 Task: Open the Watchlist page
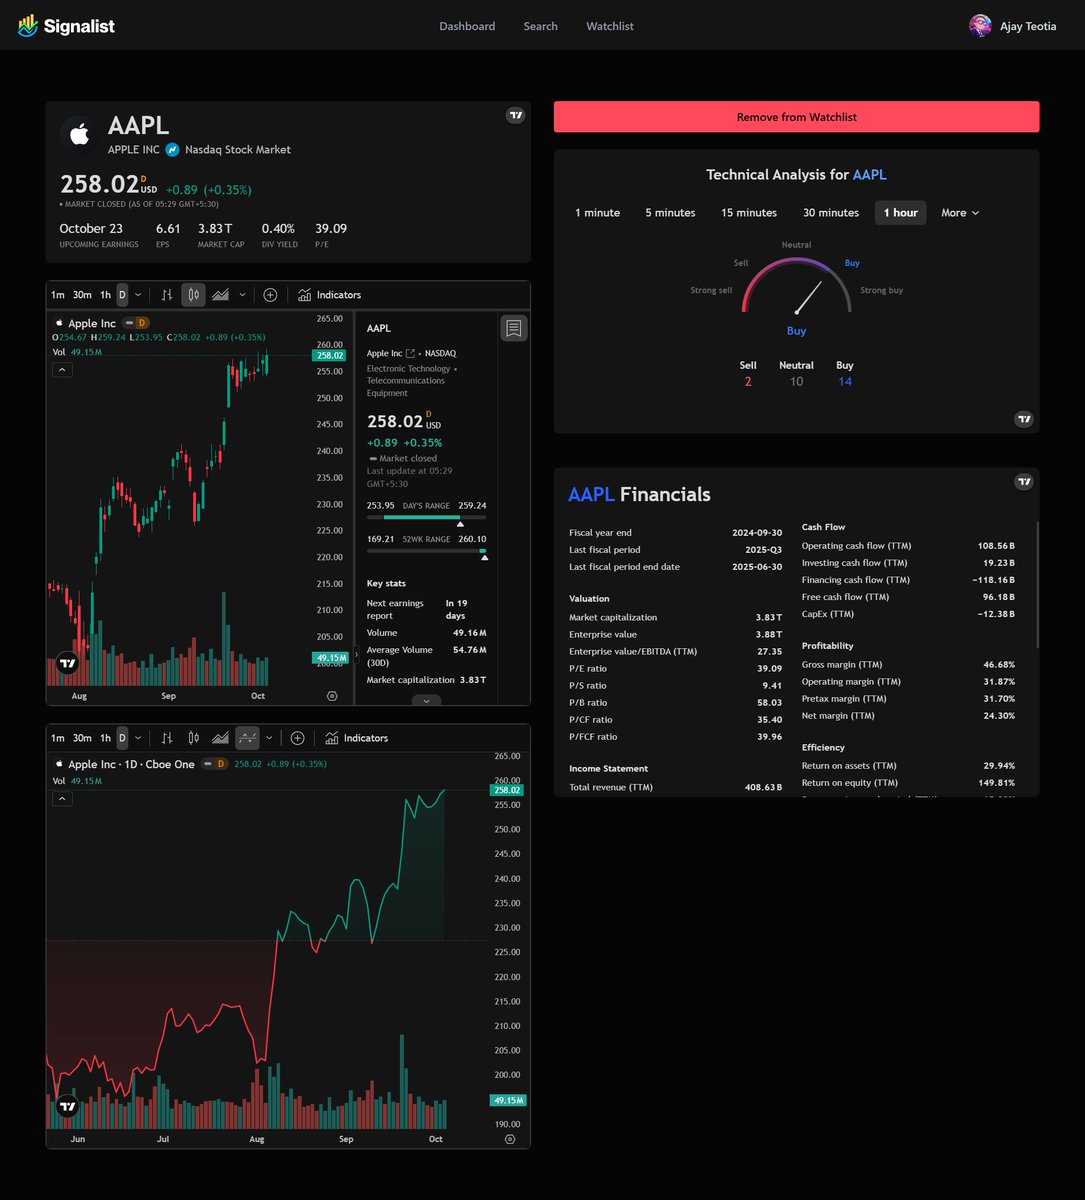pyautogui.click(x=610, y=26)
